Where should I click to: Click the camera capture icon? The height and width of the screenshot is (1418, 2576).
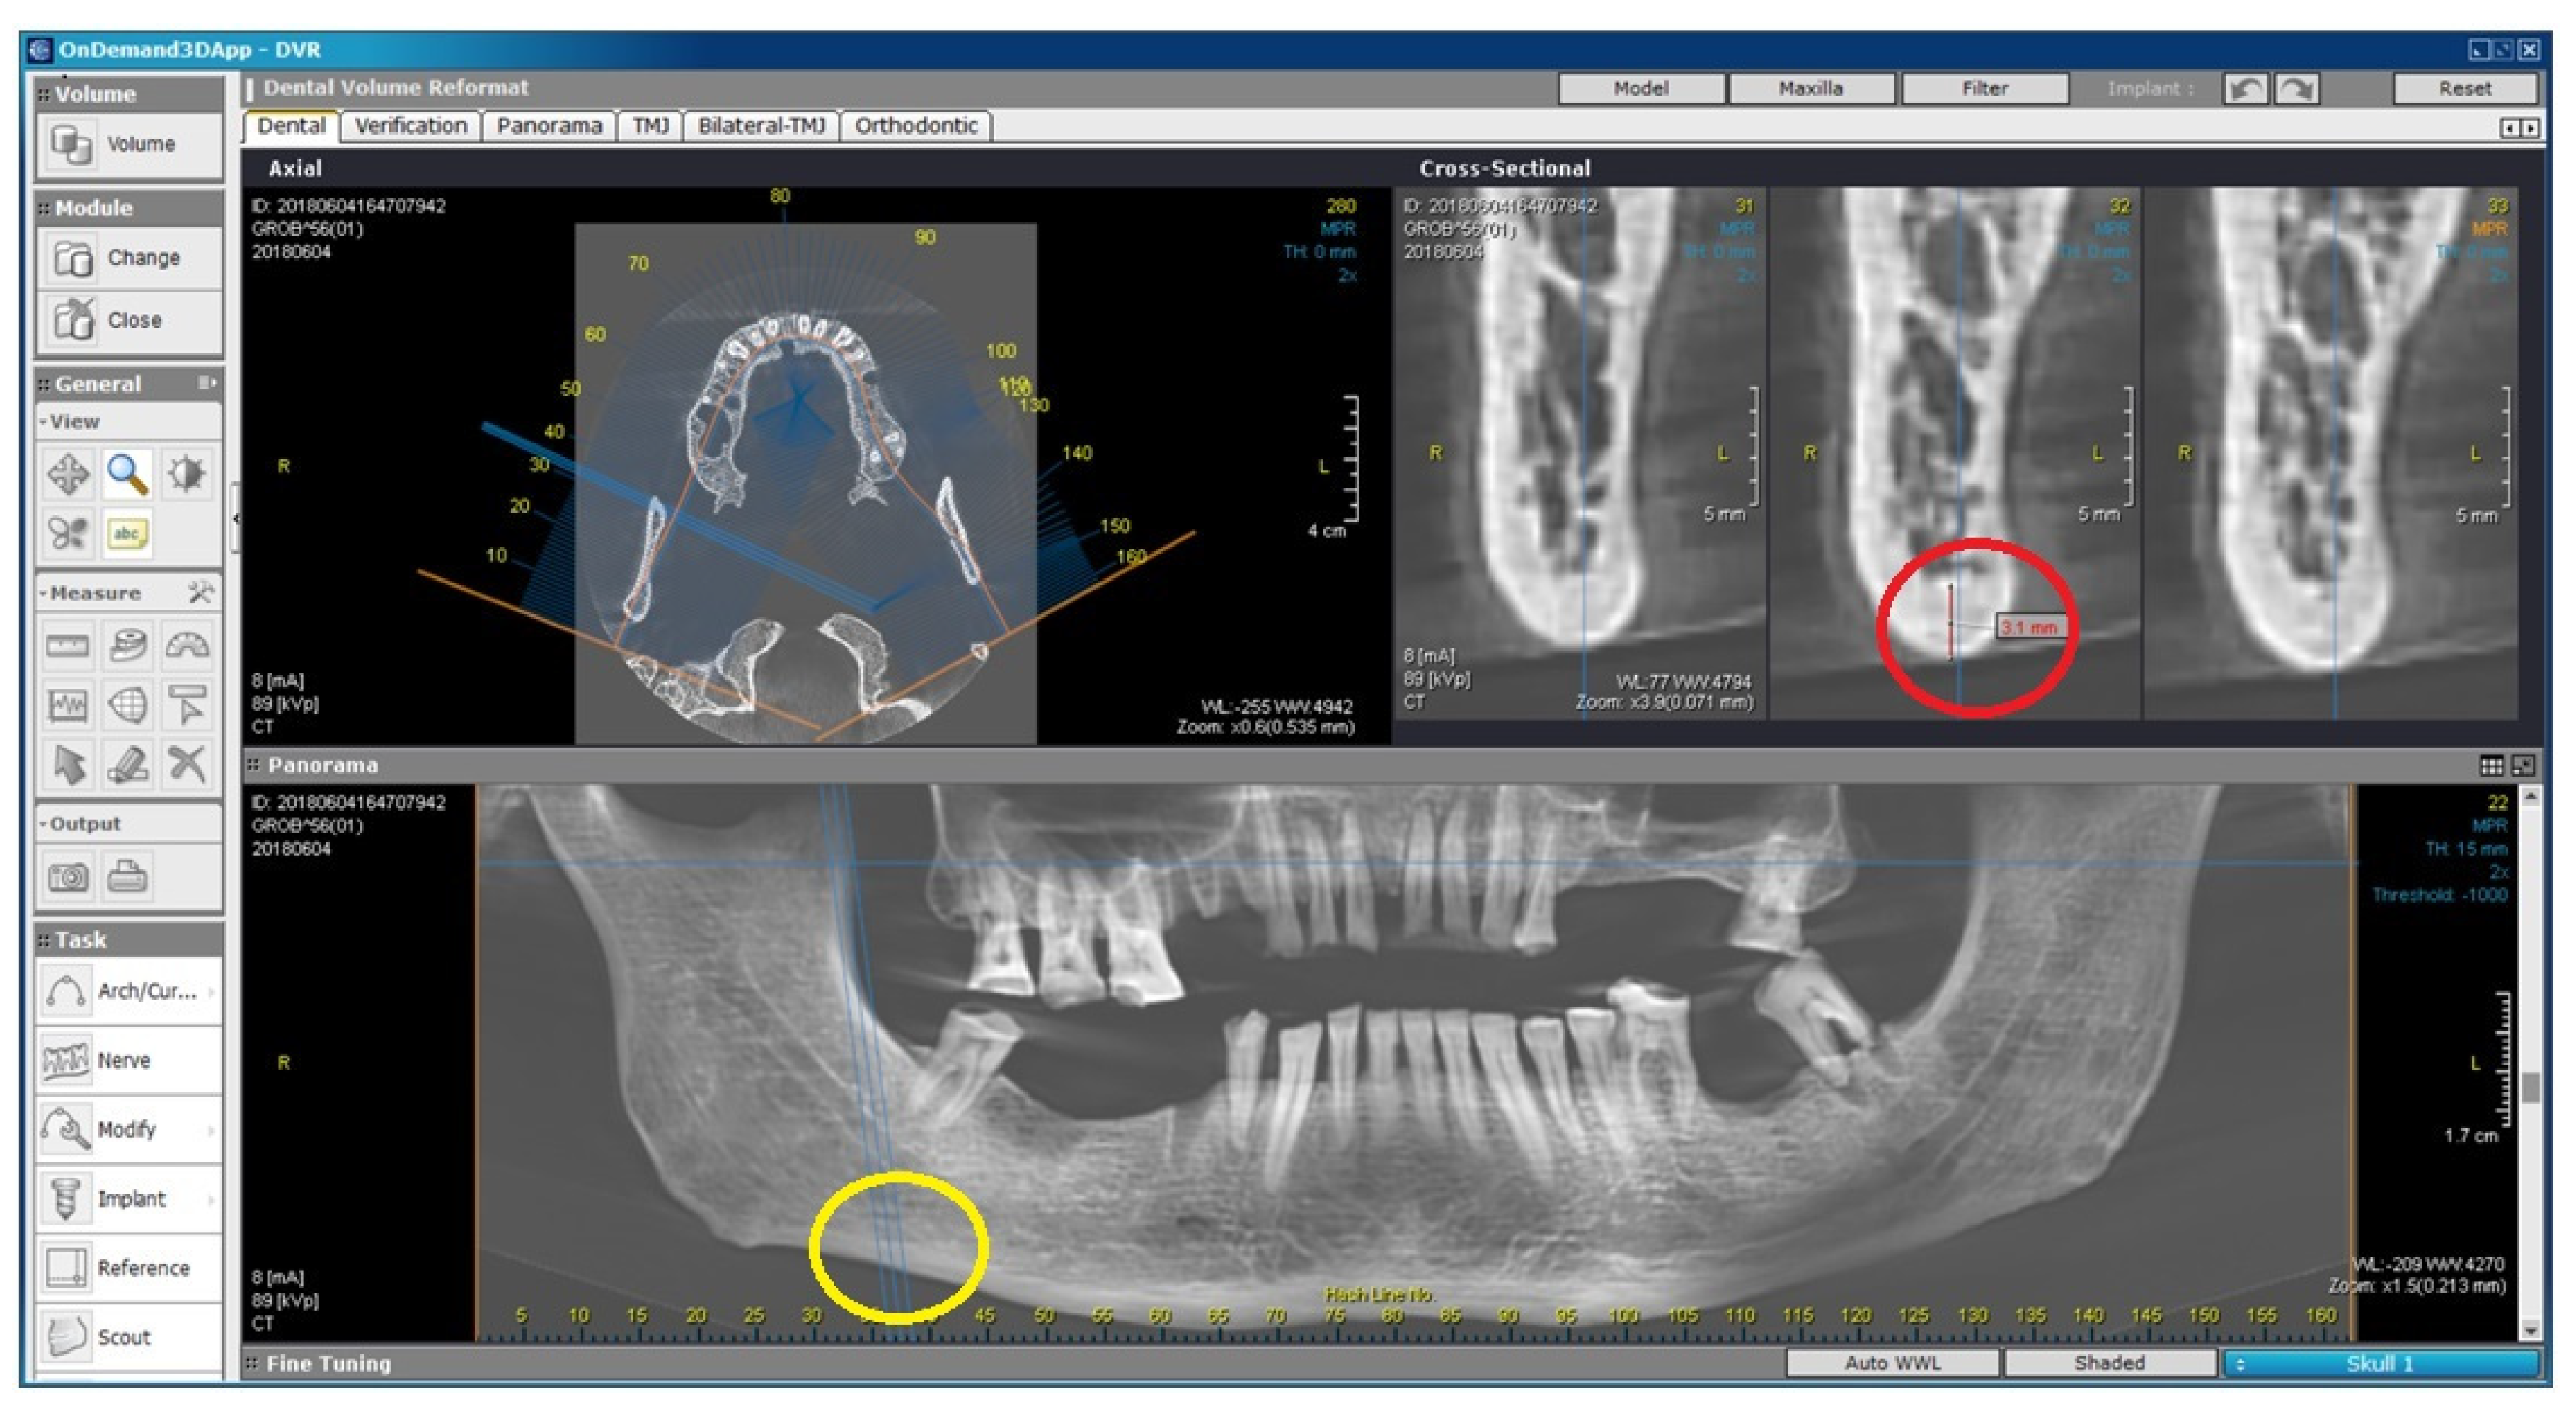click(x=68, y=878)
